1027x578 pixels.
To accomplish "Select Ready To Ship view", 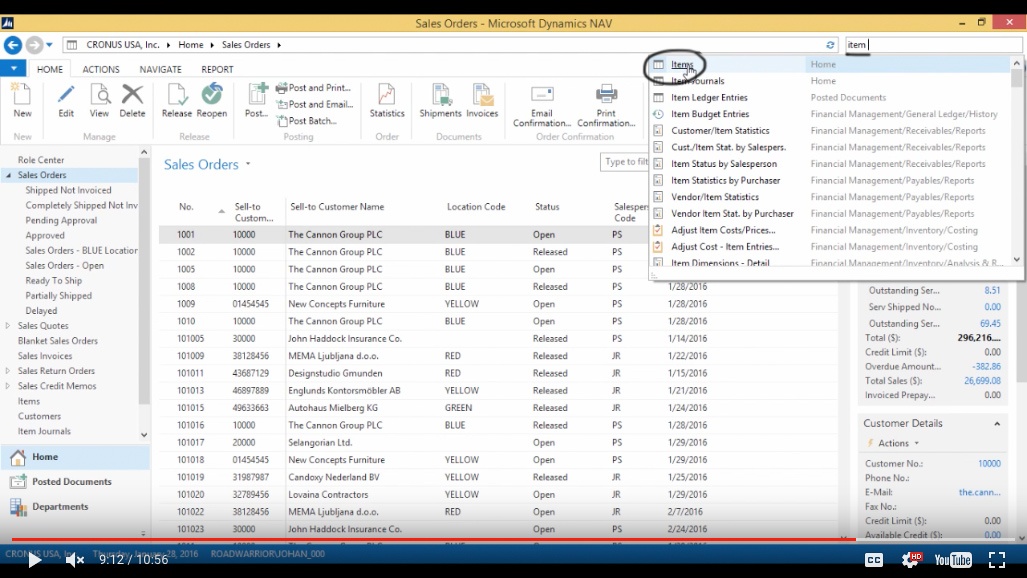I will pos(54,280).
